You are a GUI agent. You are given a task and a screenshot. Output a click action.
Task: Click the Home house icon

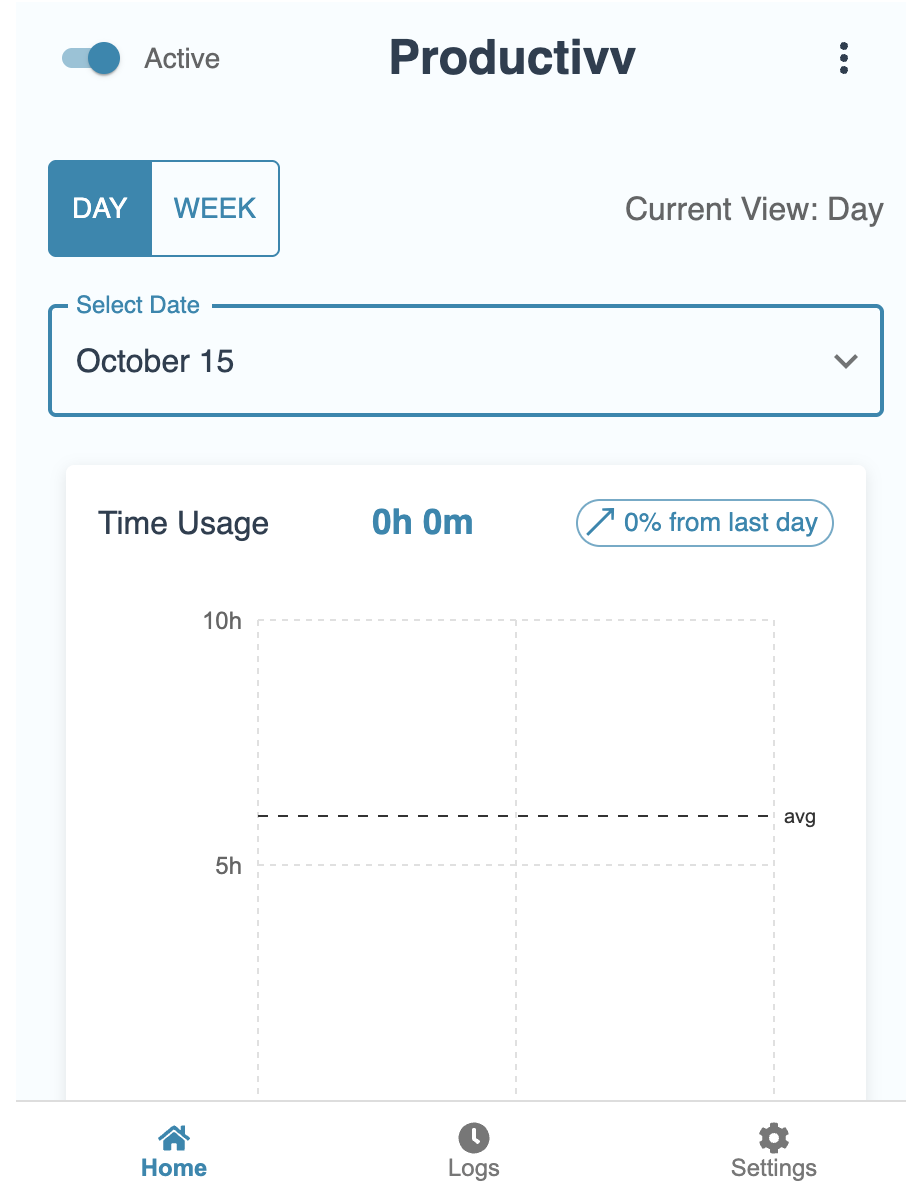pos(174,1137)
